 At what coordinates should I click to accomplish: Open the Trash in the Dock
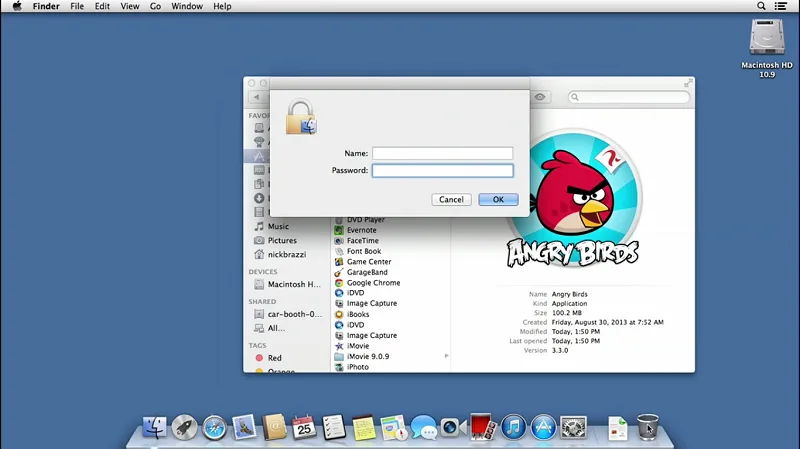tap(647, 428)
